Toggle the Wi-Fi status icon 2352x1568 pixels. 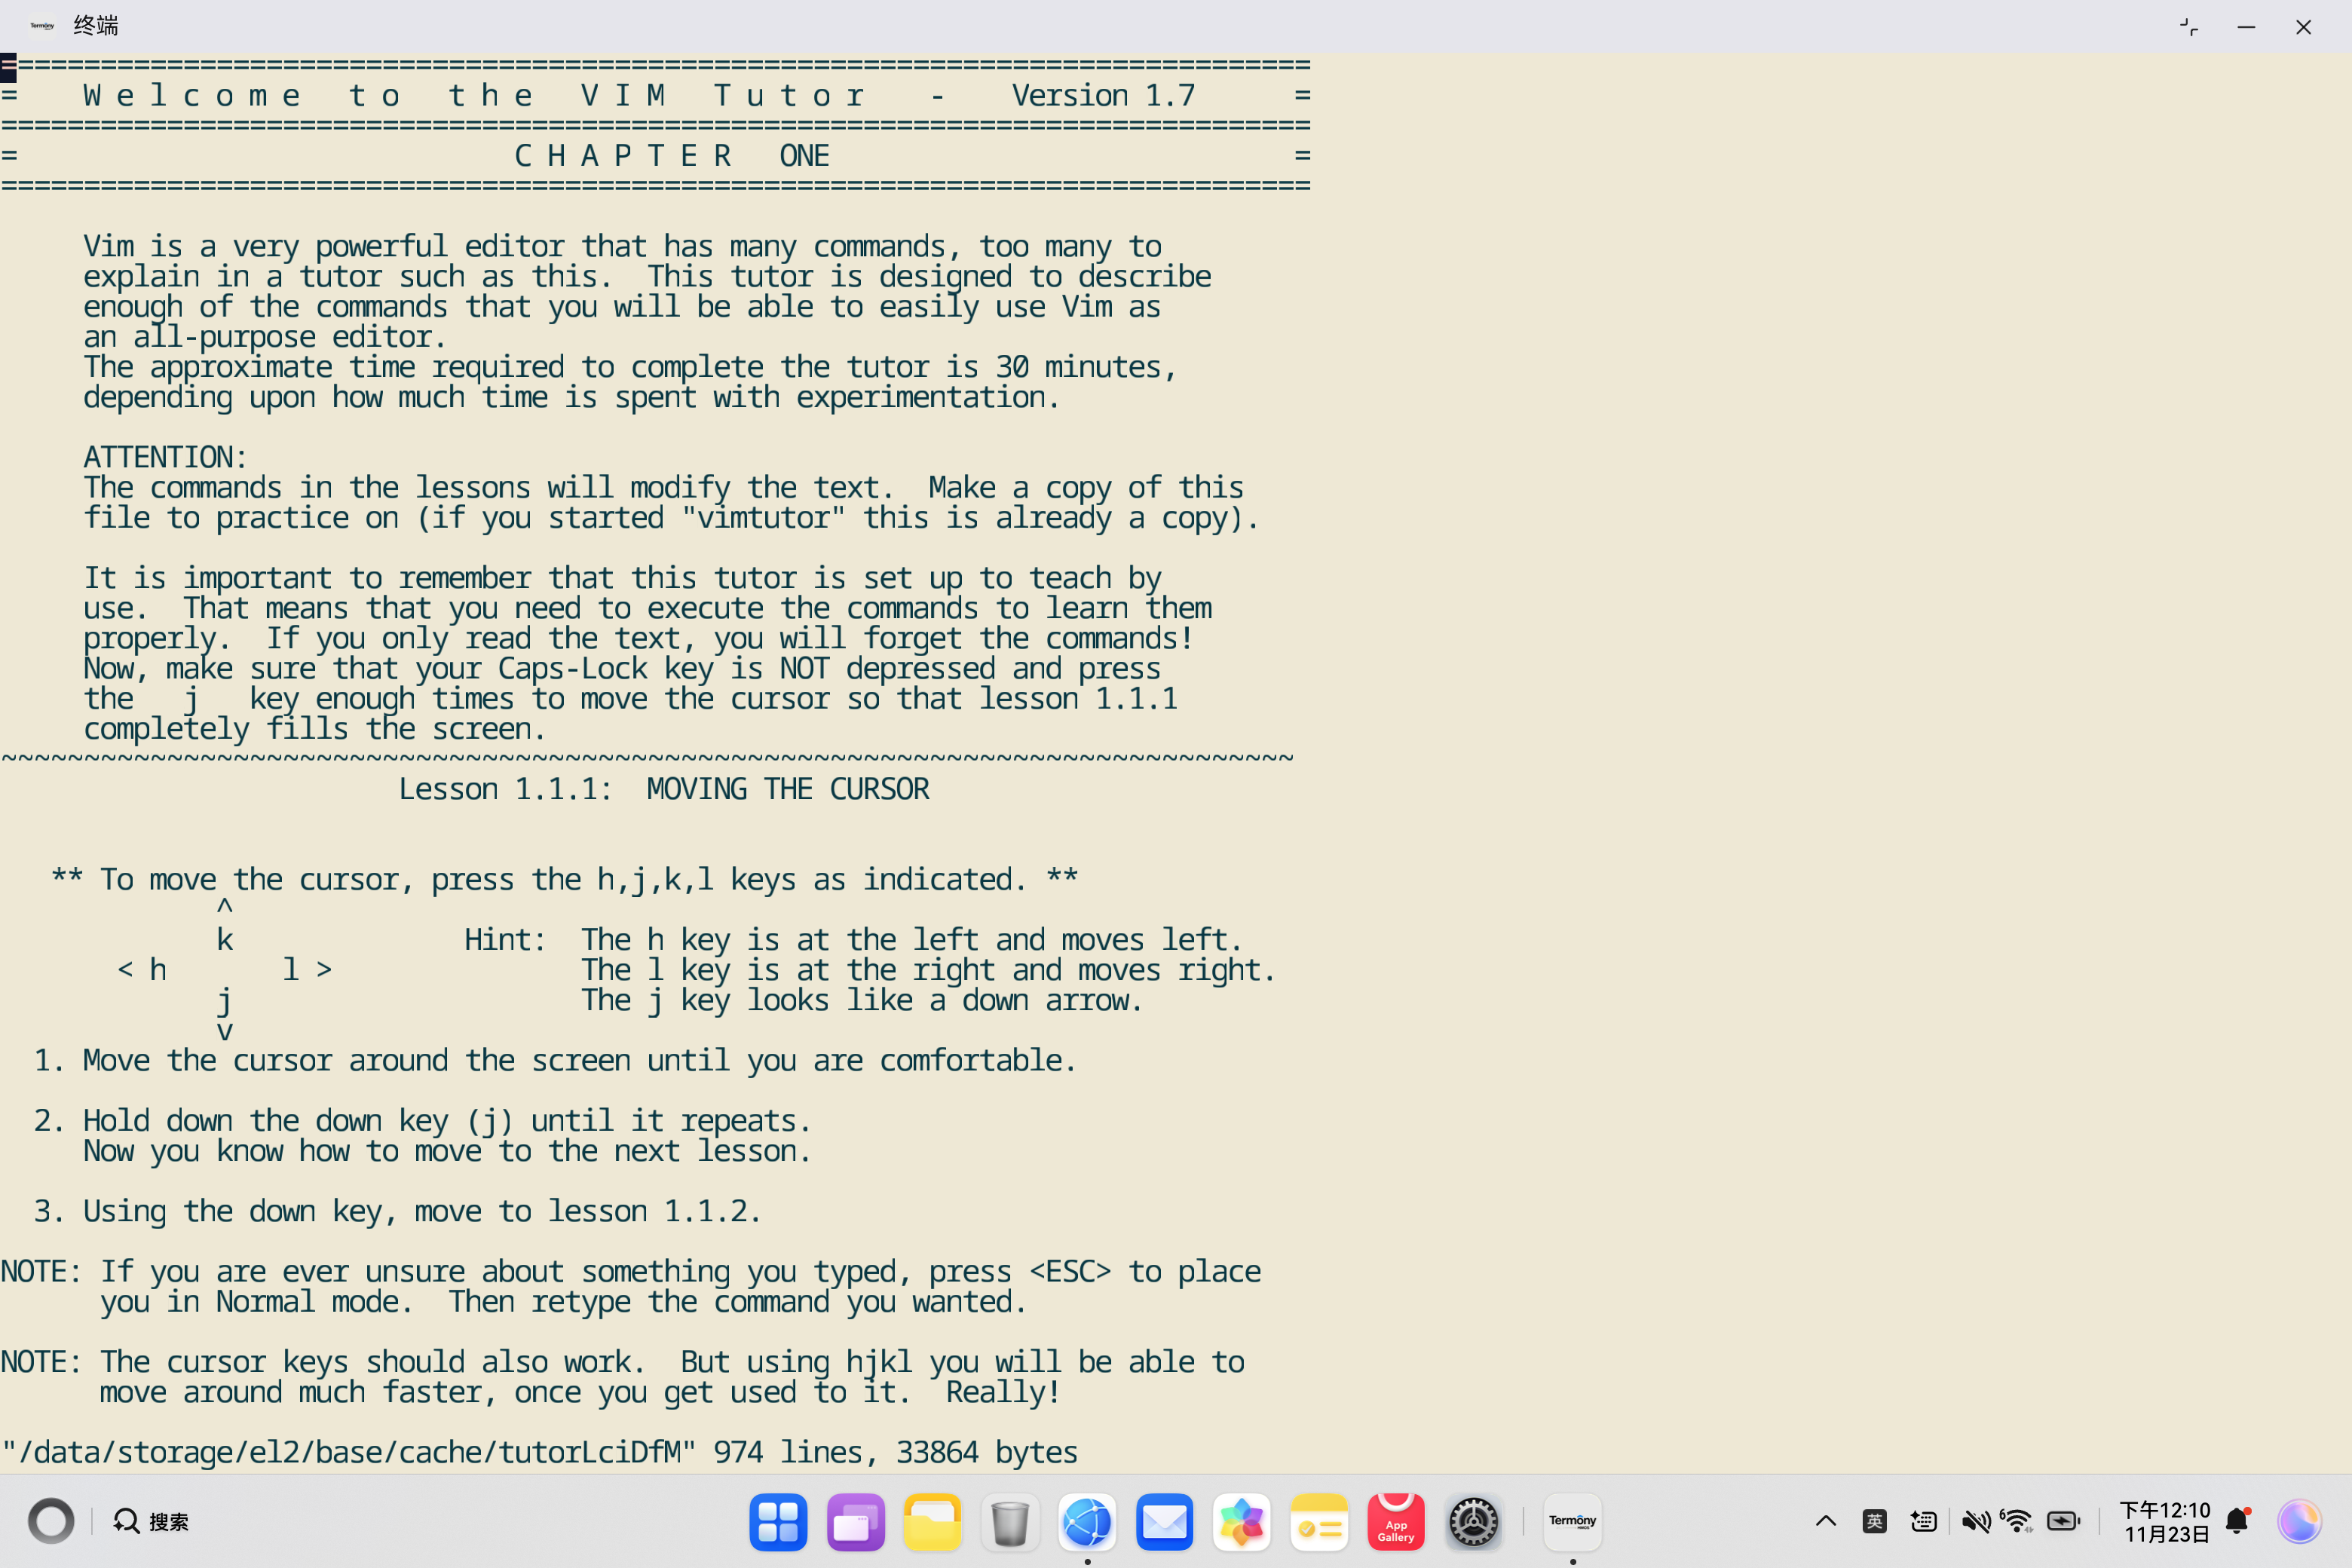click(x=2017, y=1522)
